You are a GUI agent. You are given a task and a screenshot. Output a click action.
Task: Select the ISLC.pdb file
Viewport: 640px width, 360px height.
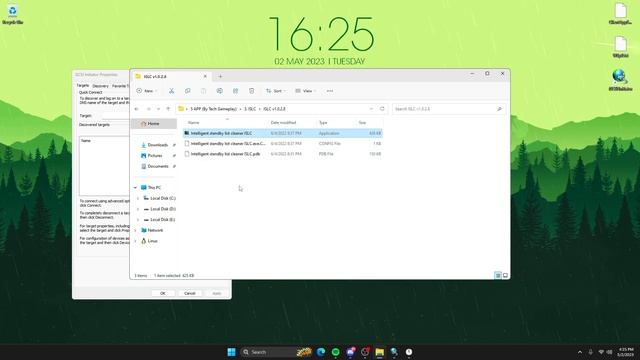[282, 154]
